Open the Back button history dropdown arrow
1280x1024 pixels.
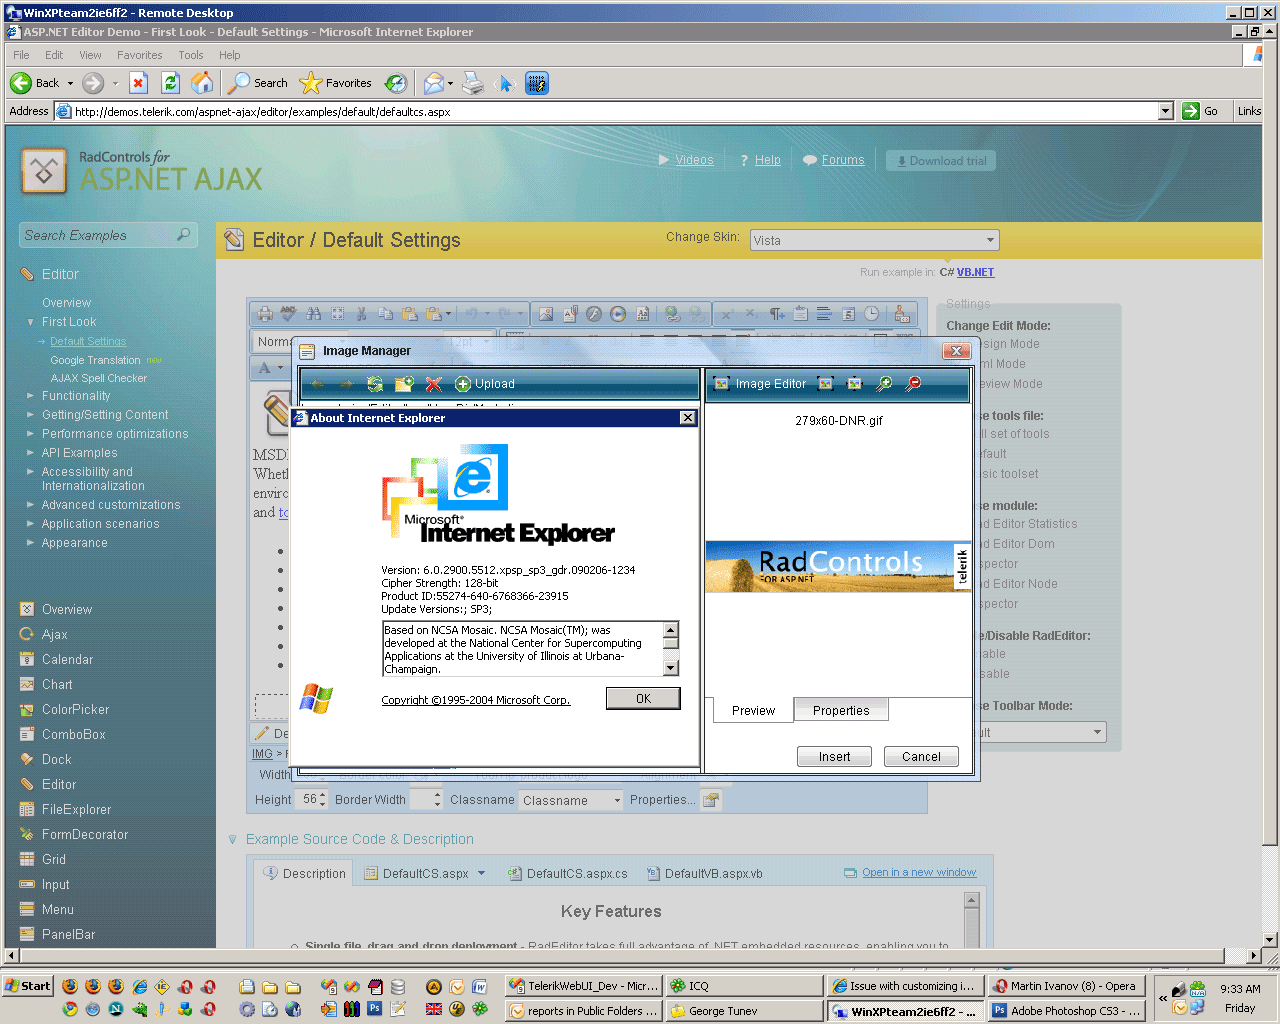70,83
